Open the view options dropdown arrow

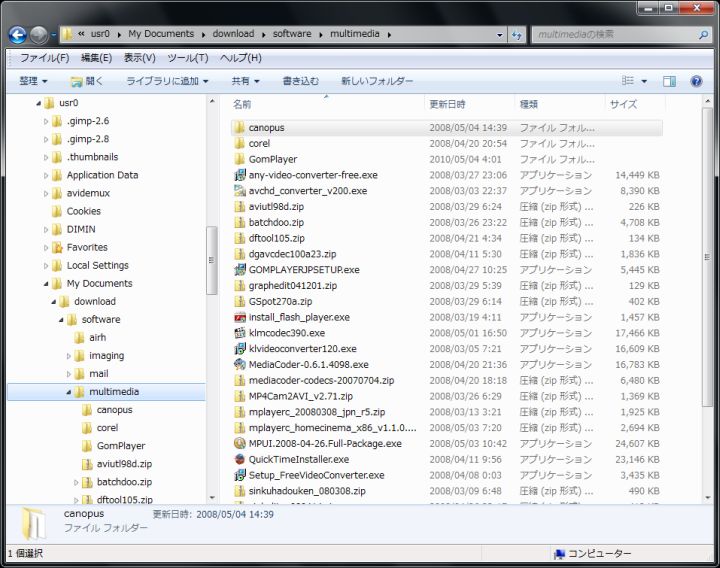click(643, 81)
